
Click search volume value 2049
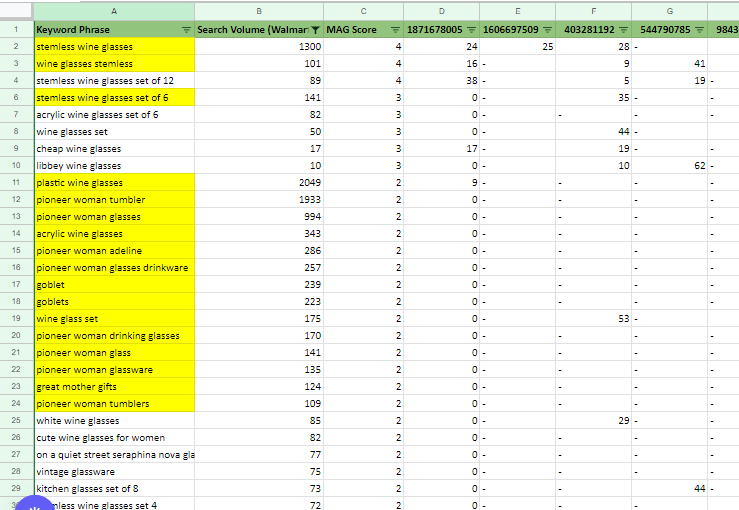click(x=259, y=182)
